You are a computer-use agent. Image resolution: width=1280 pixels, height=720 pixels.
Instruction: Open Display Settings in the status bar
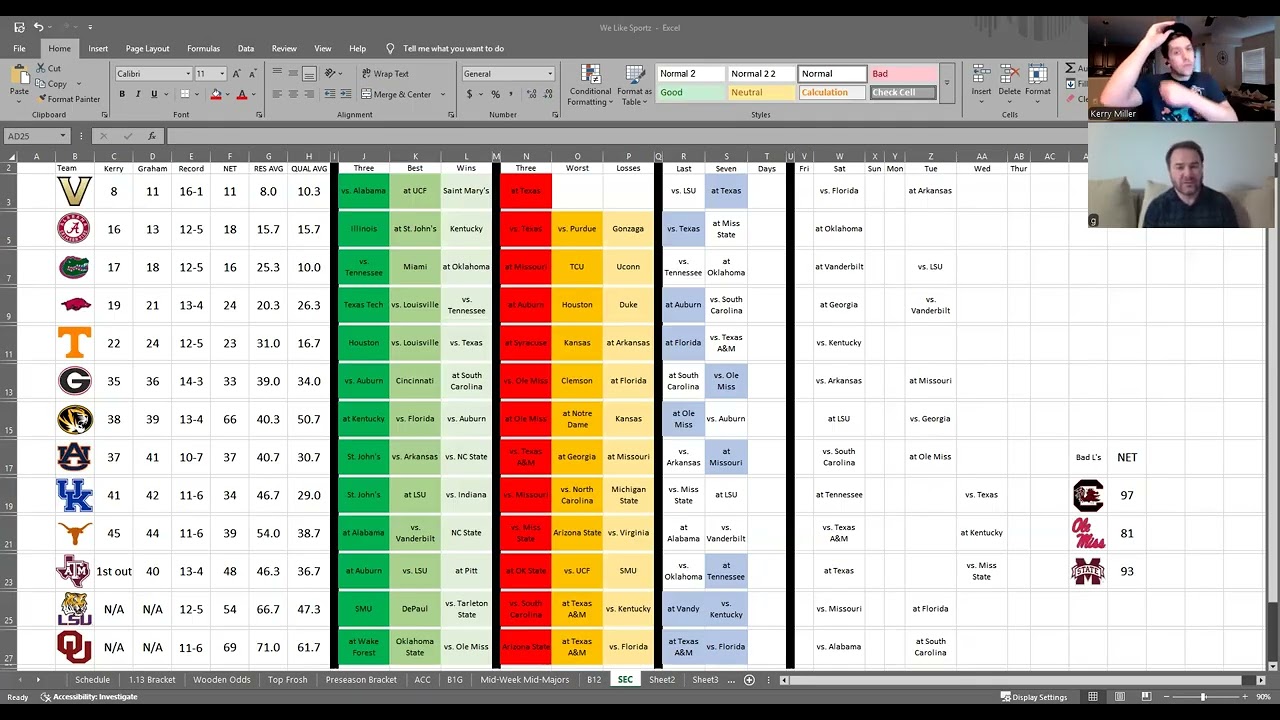coord(1034,697)
